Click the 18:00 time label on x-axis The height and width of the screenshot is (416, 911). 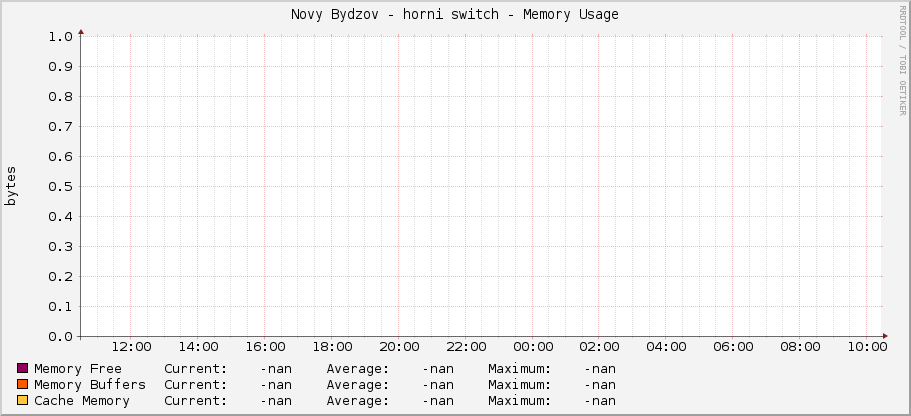point(332,347)
